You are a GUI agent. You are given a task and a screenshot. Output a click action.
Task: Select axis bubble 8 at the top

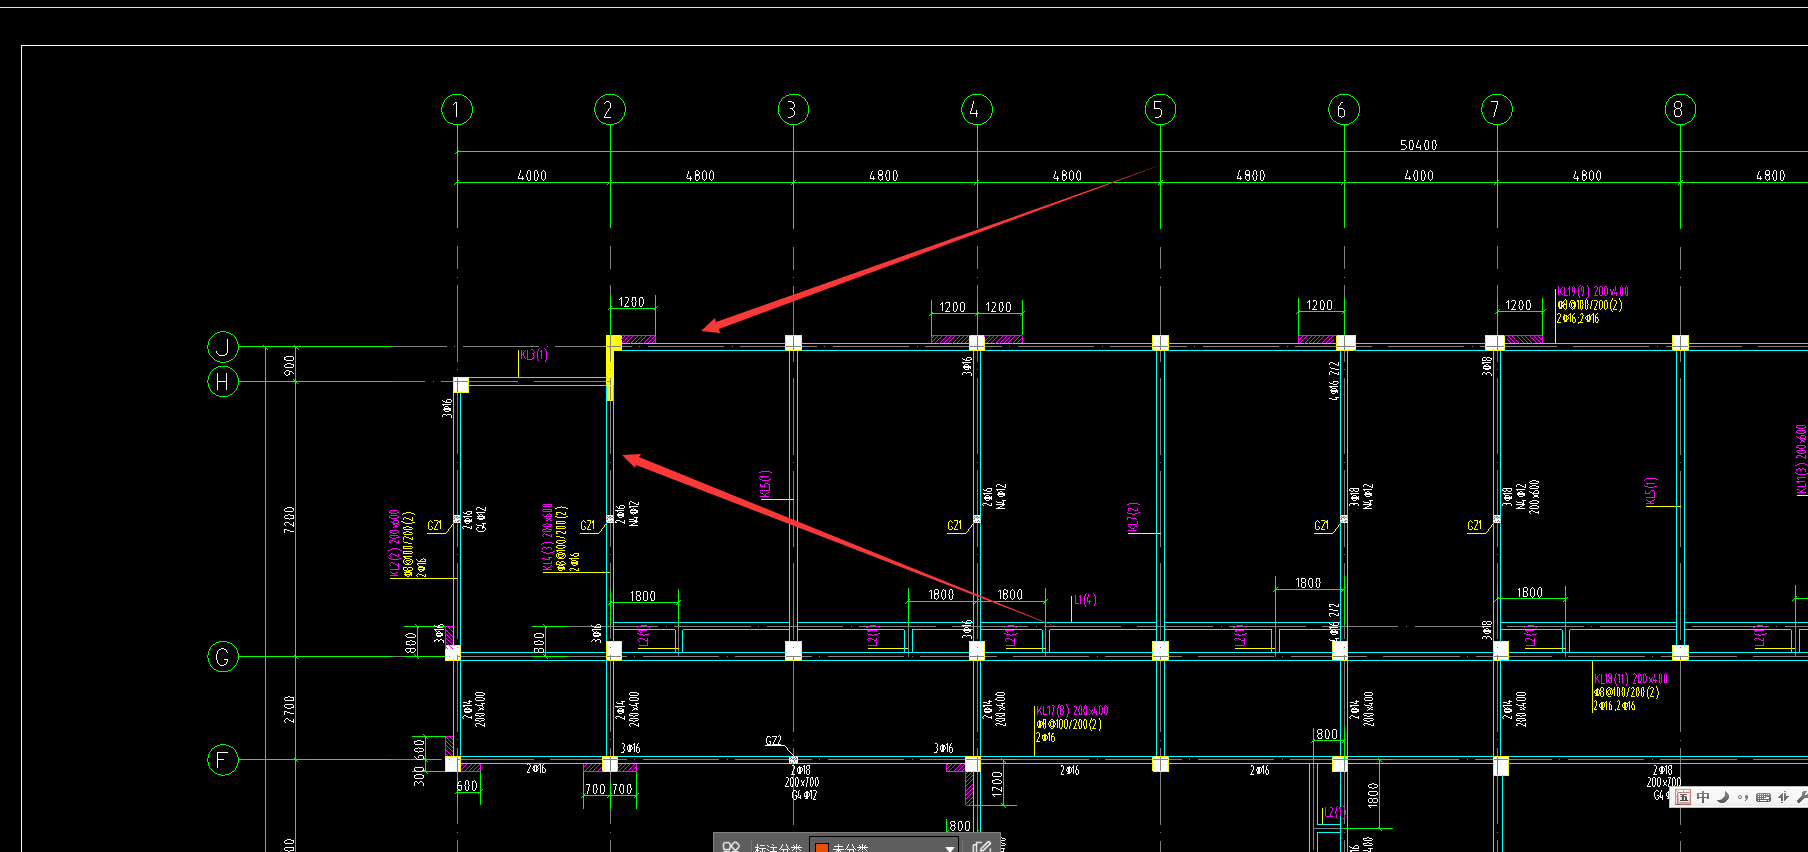click(x=1680, y=109)
